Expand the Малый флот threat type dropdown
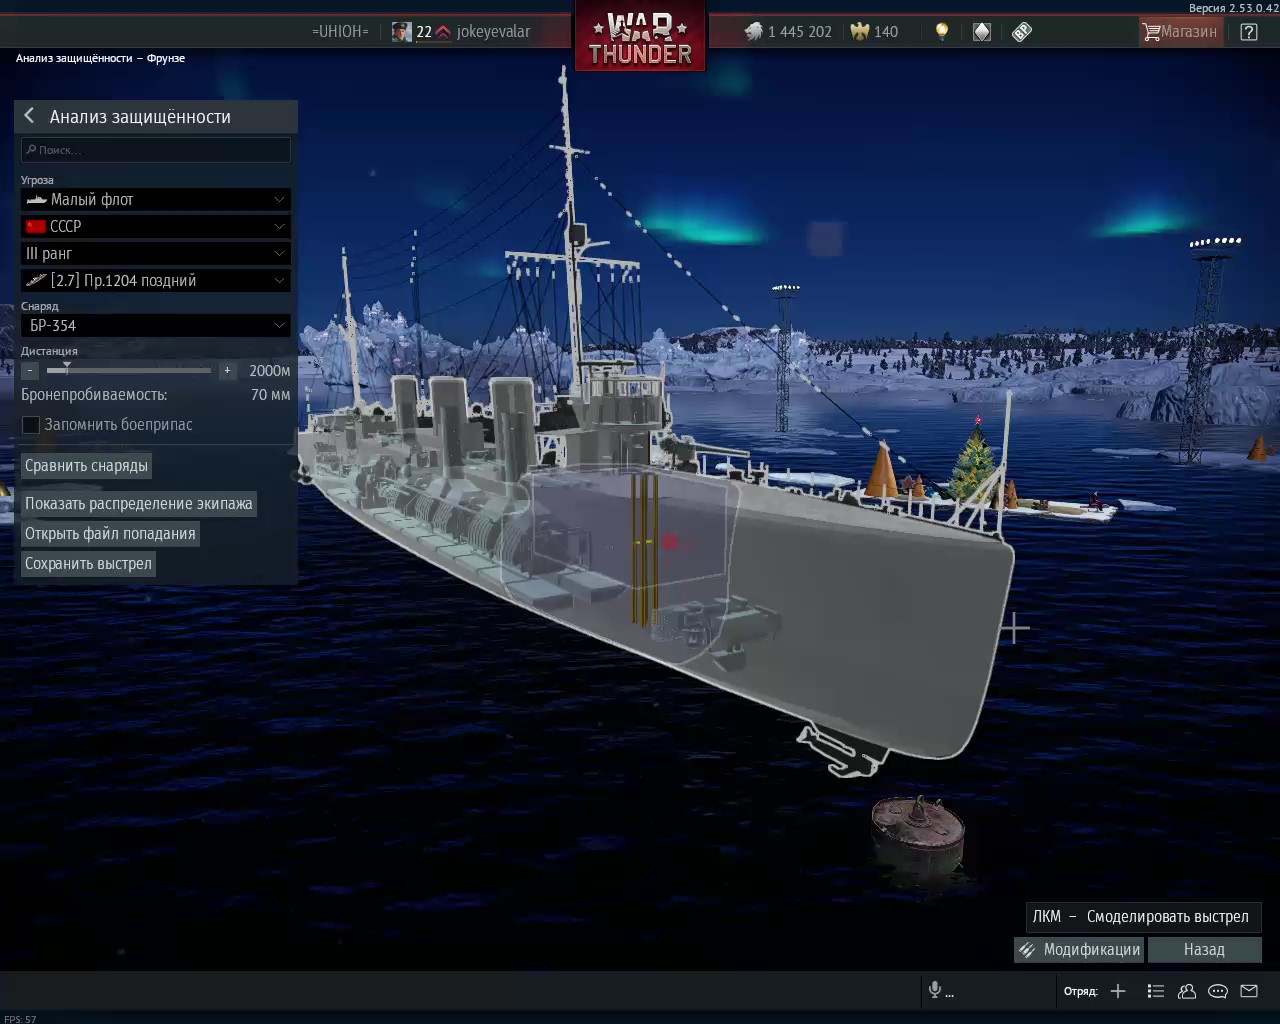1280x1024 pixels. (x=156, y=200)
